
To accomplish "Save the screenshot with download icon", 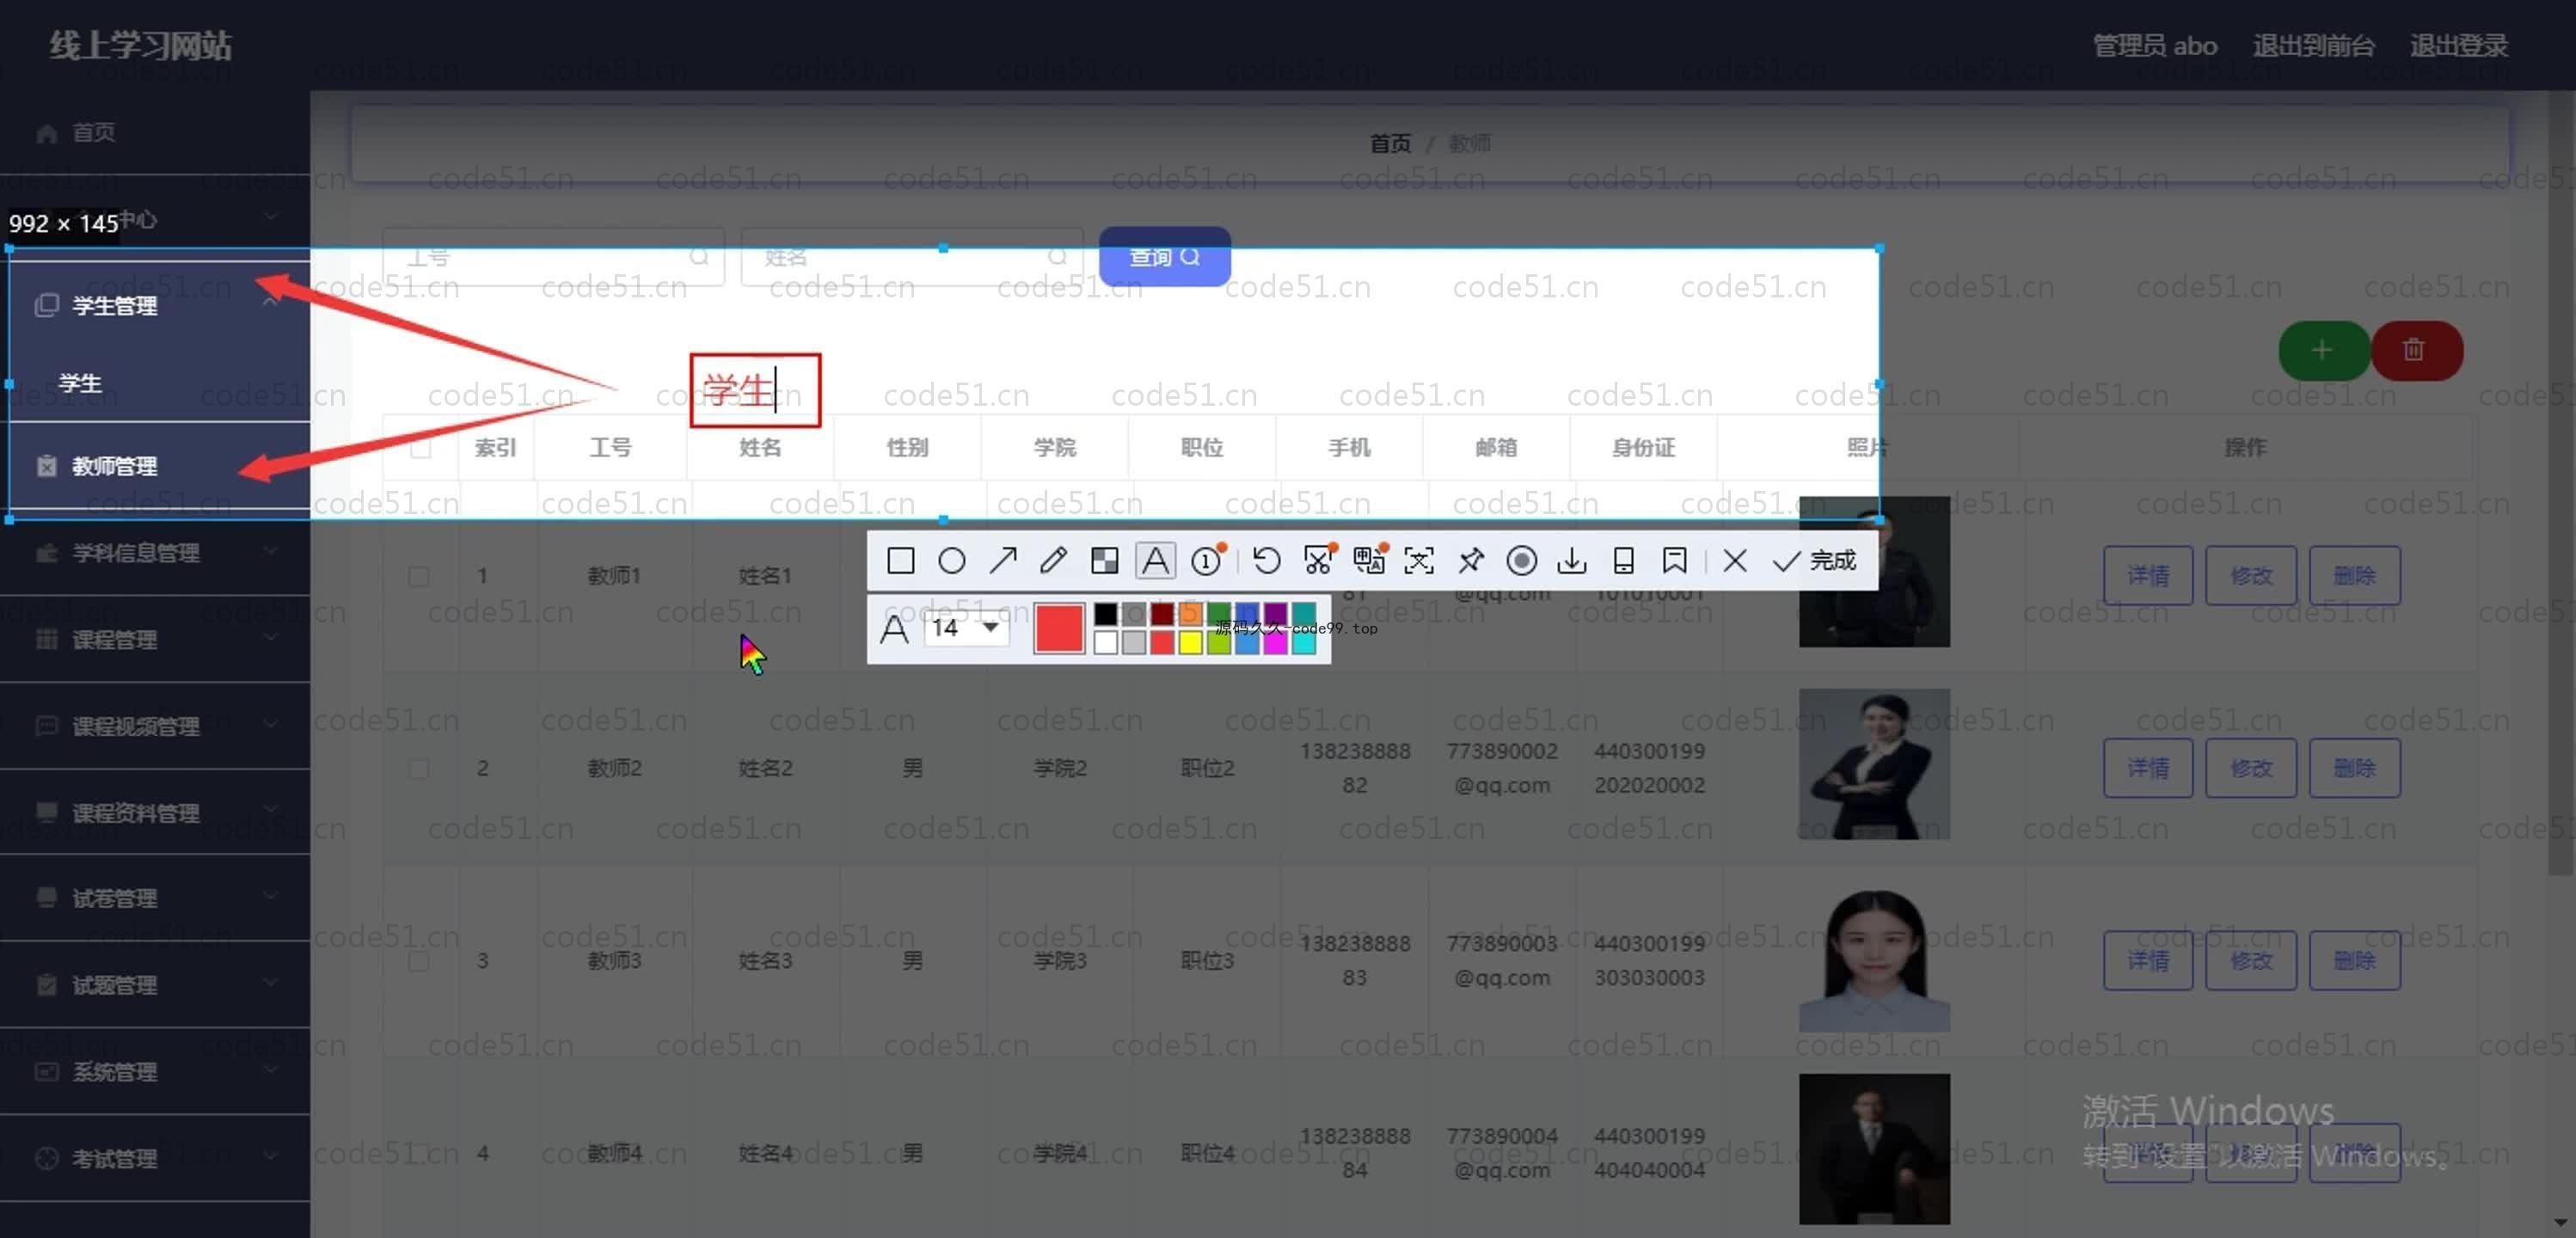I will click(1572, 561).
